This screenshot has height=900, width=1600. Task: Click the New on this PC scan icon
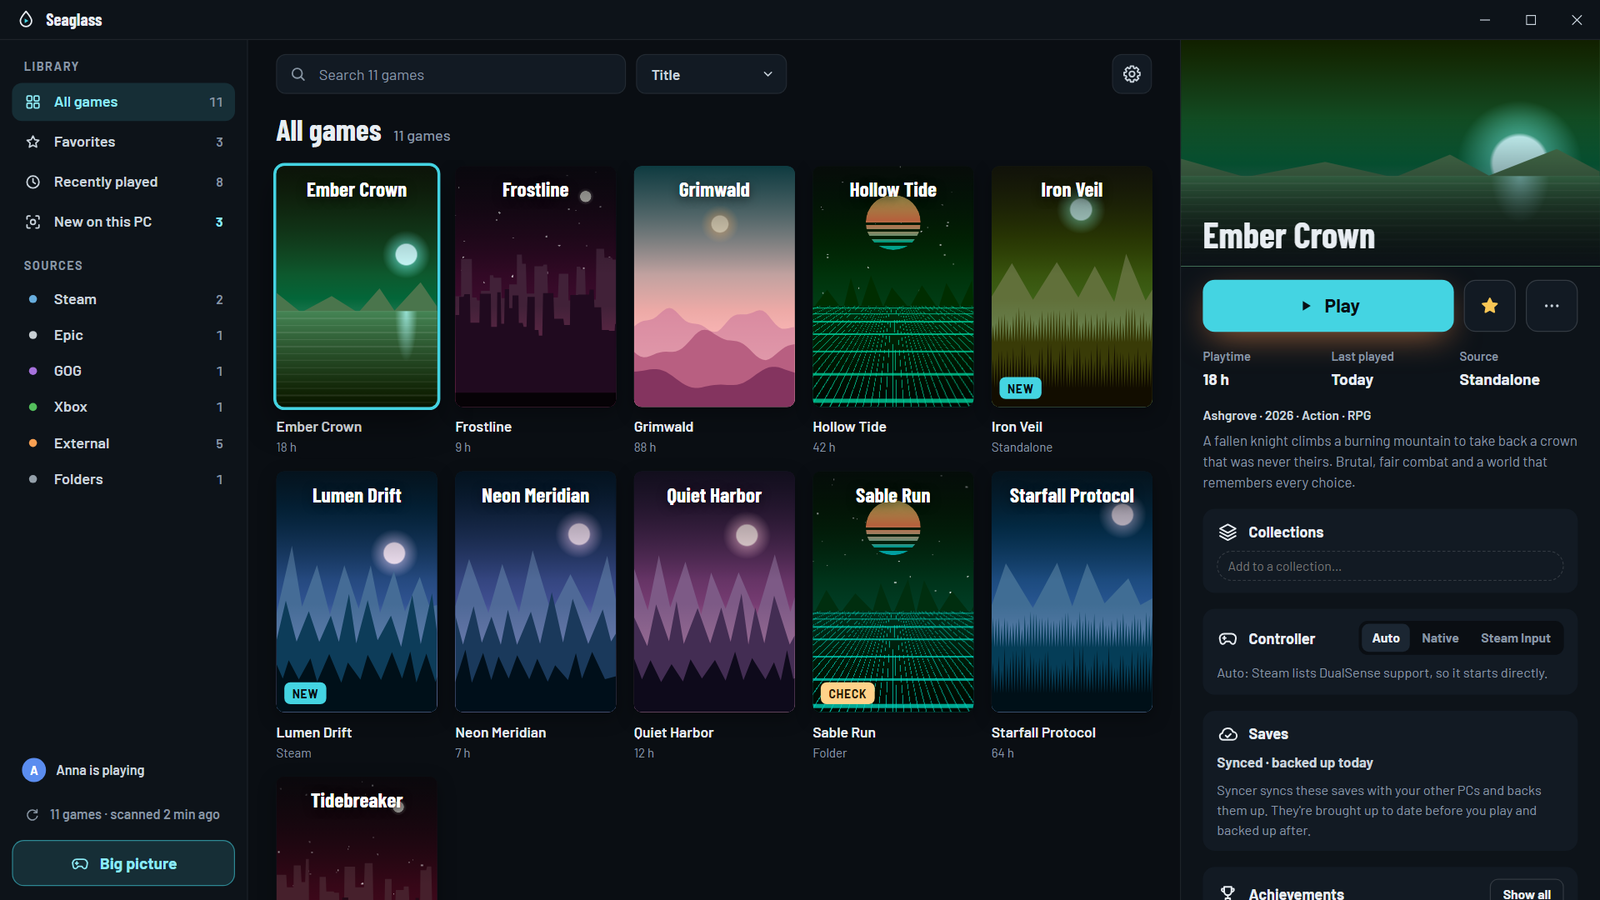[x=33, y=222]
